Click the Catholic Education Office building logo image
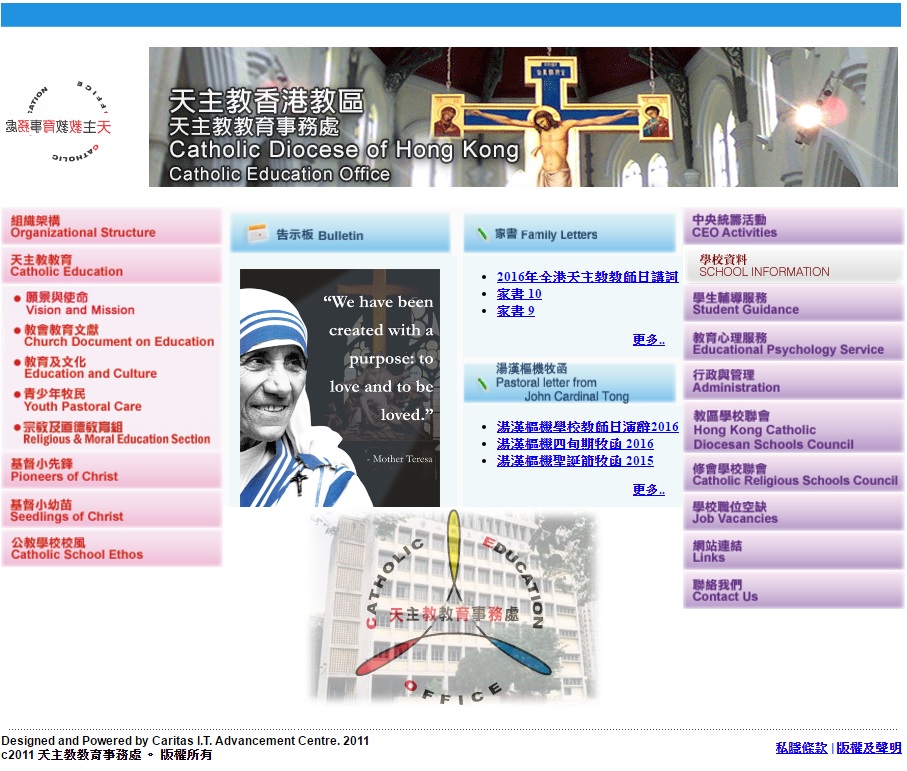Image resolution: width=907 pixels, height=771 pixels. coord(454,606)
